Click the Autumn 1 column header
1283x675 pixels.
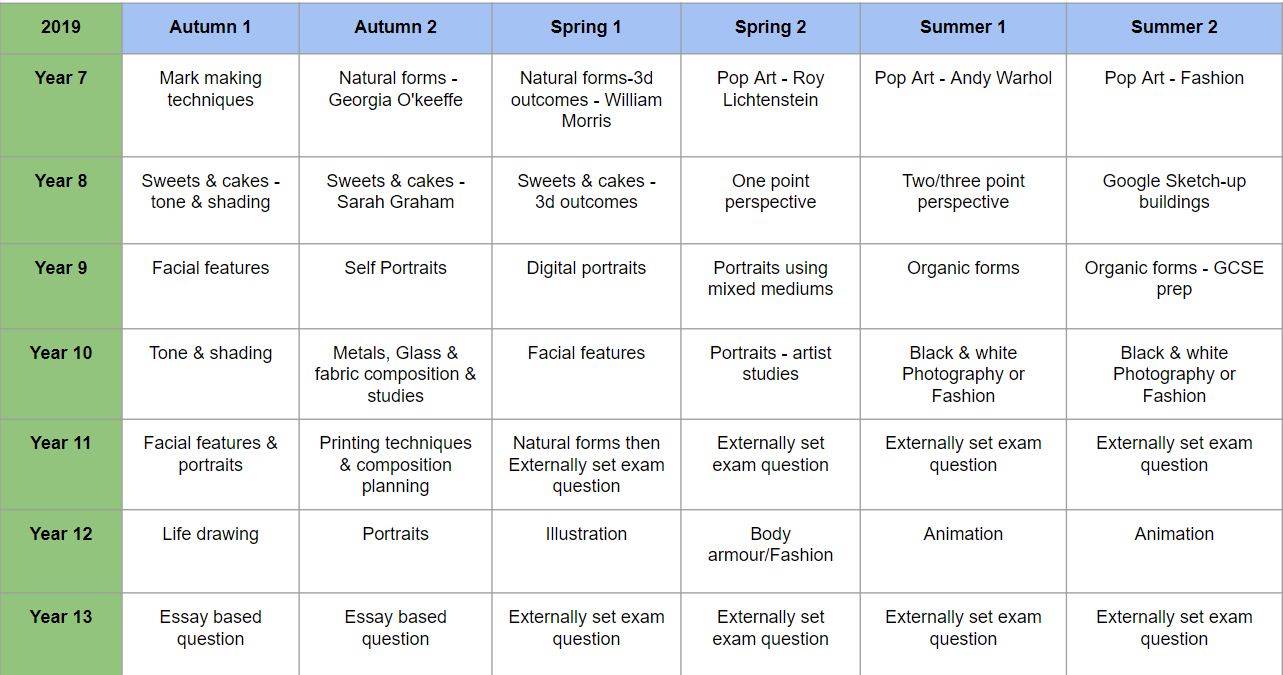click(x=210, y=27)
